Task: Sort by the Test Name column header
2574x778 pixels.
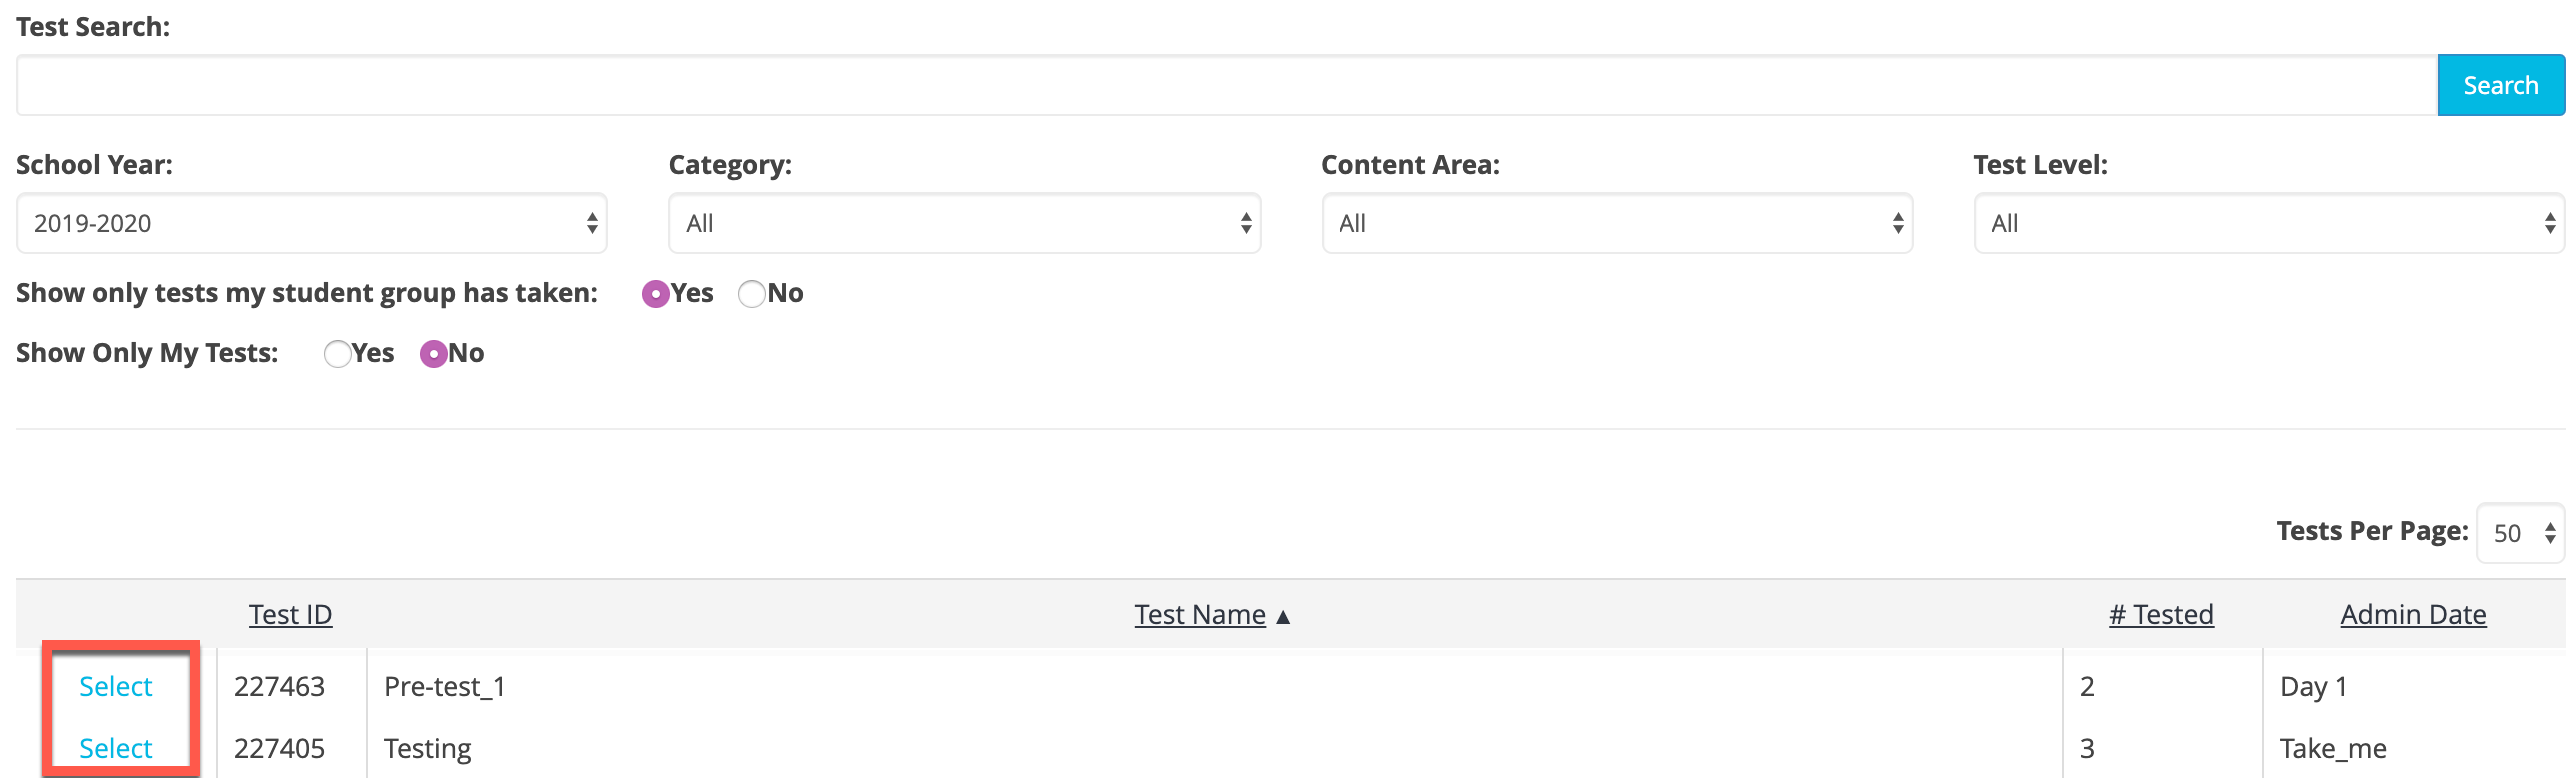Action: (x=1200, y=614)
